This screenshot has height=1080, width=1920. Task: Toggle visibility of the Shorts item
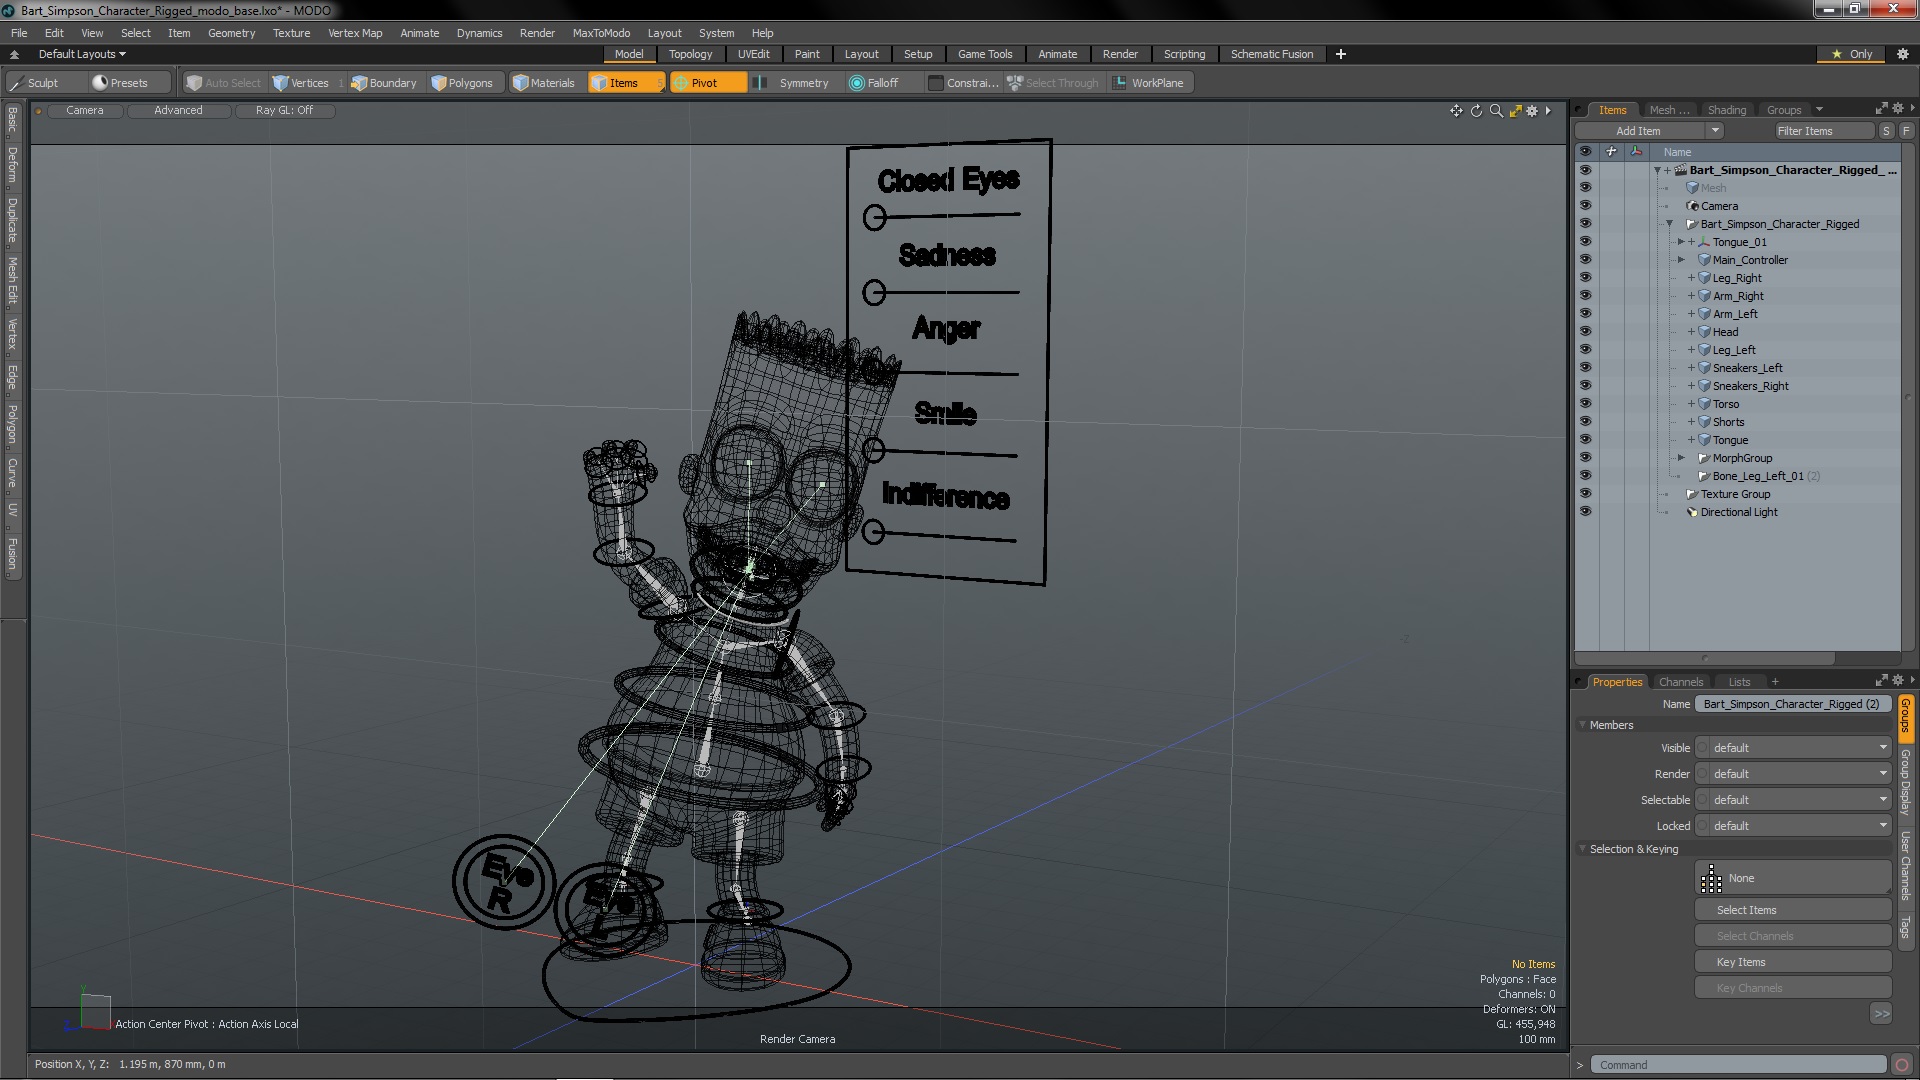click(x=1585, y=422)
